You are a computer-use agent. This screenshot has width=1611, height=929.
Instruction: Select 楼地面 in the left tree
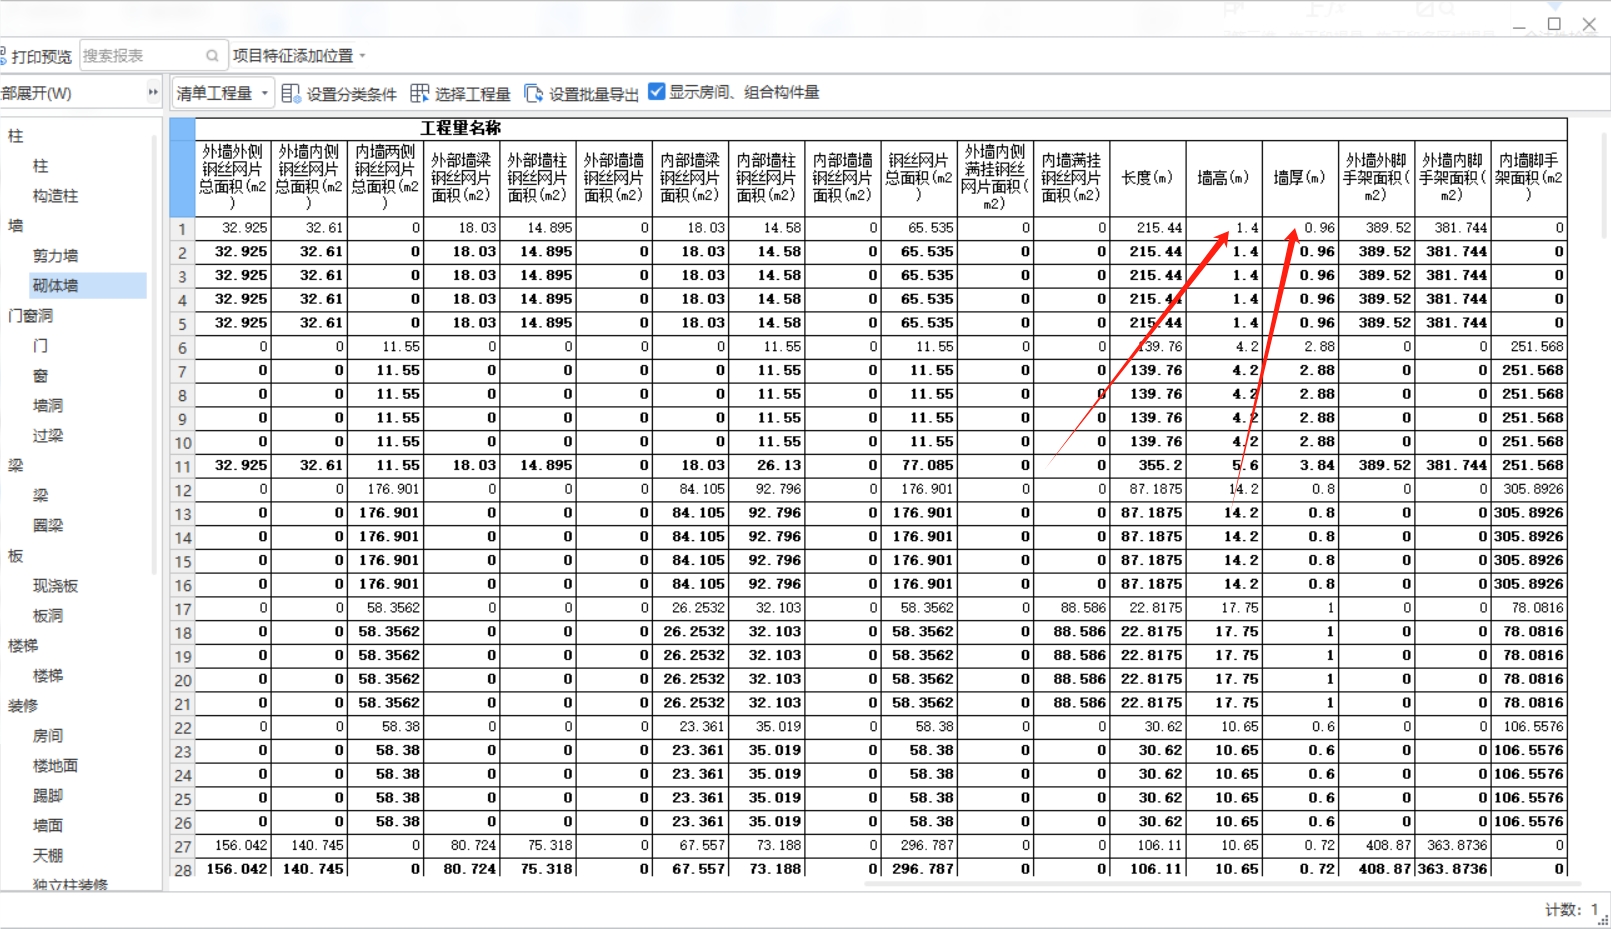click(55, 766)
